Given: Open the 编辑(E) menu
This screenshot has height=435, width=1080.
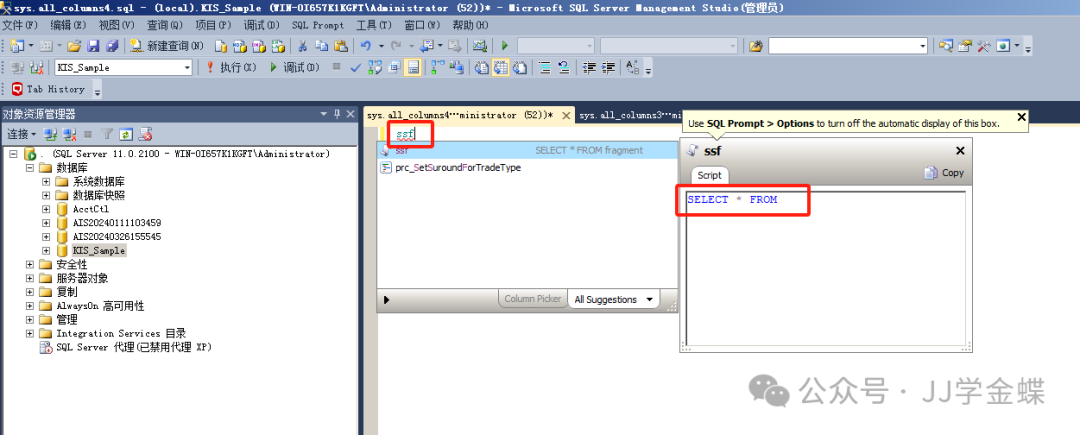Looking at the screenshot, I should click(68, 25).
